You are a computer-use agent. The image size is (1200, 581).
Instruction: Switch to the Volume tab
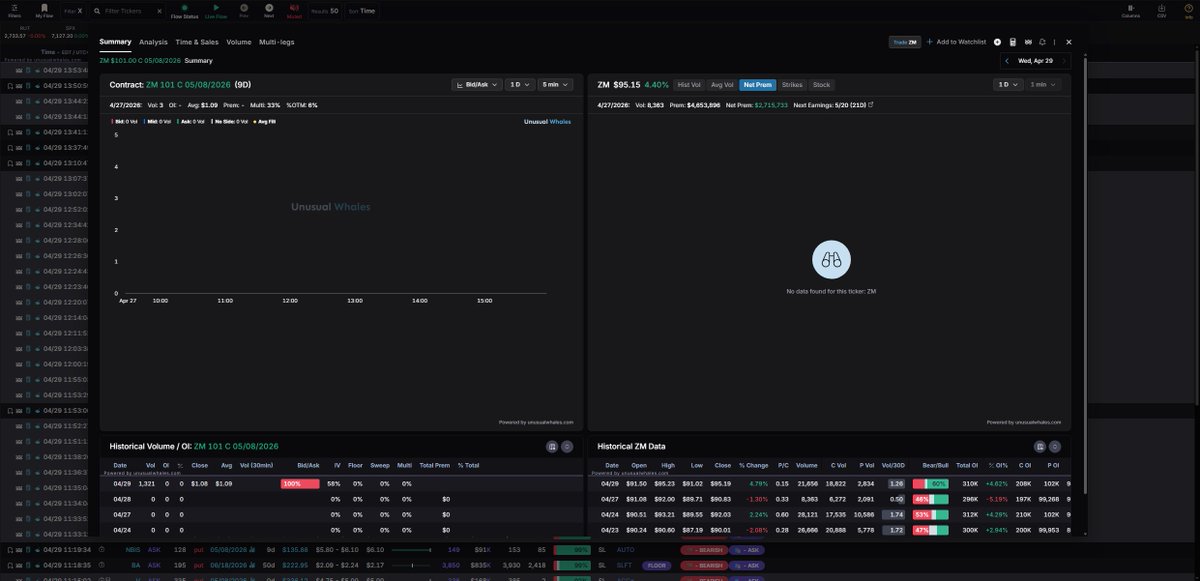click(x=239, y=42)
